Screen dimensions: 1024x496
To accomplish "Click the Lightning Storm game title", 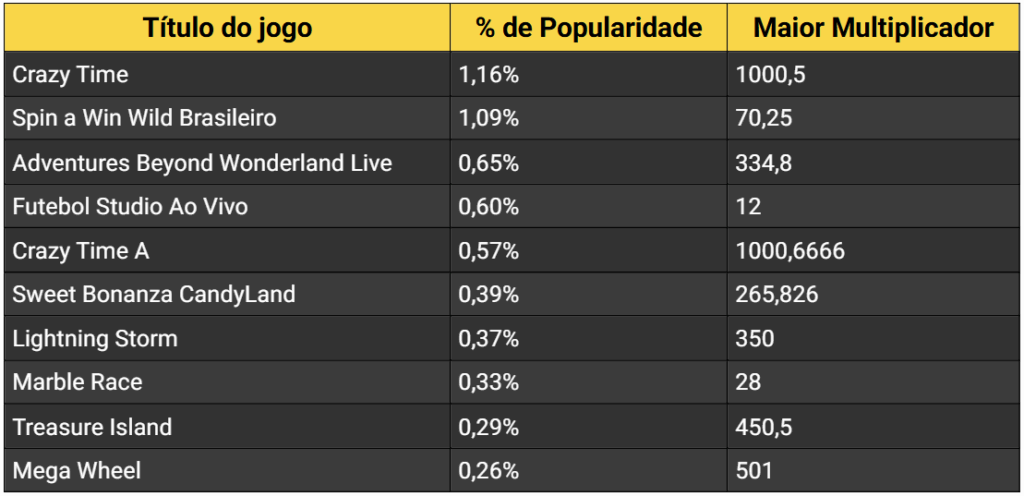I will [x=95, y=339].
